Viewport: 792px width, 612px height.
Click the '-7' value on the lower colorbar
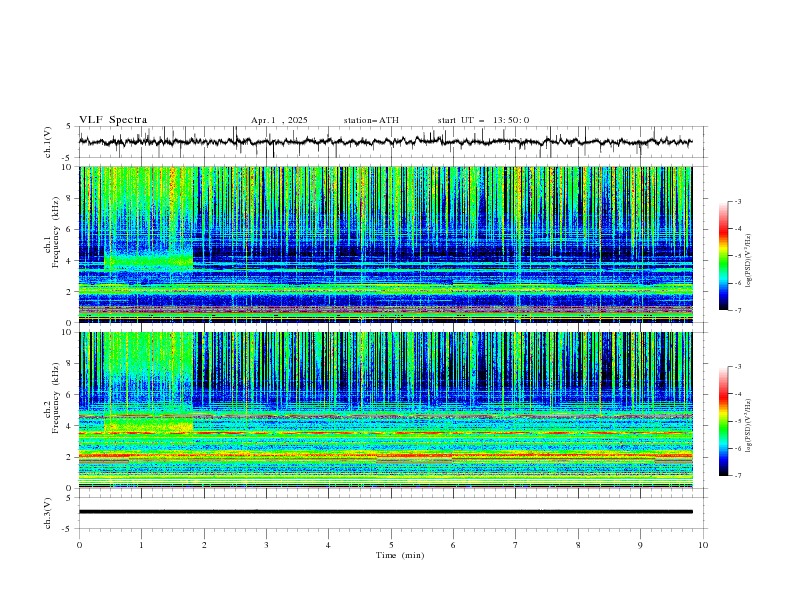[x=737, y=476]
